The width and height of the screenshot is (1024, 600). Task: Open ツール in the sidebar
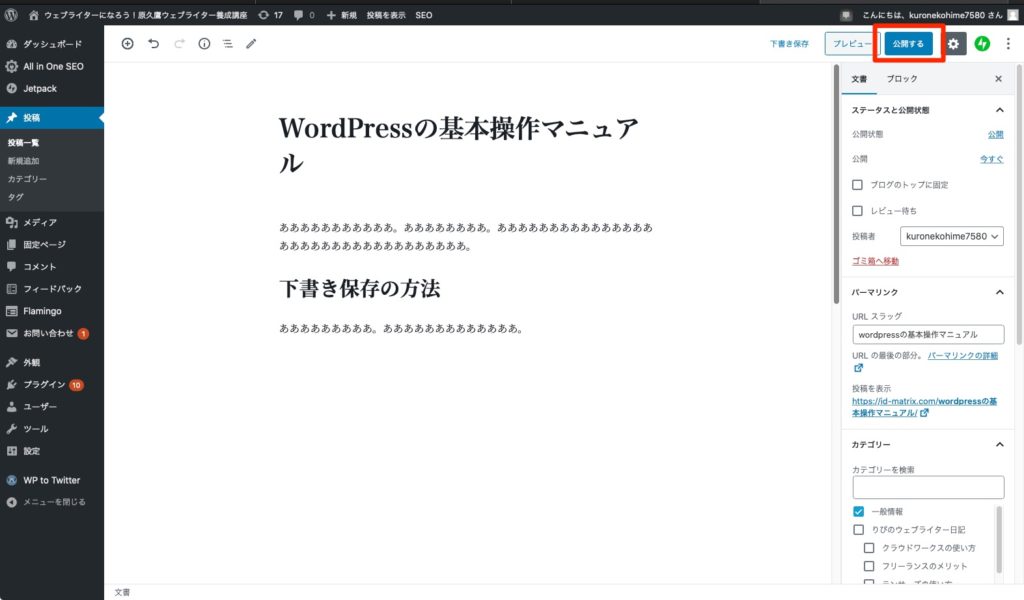pyautogui.click(x=52, y=429)
